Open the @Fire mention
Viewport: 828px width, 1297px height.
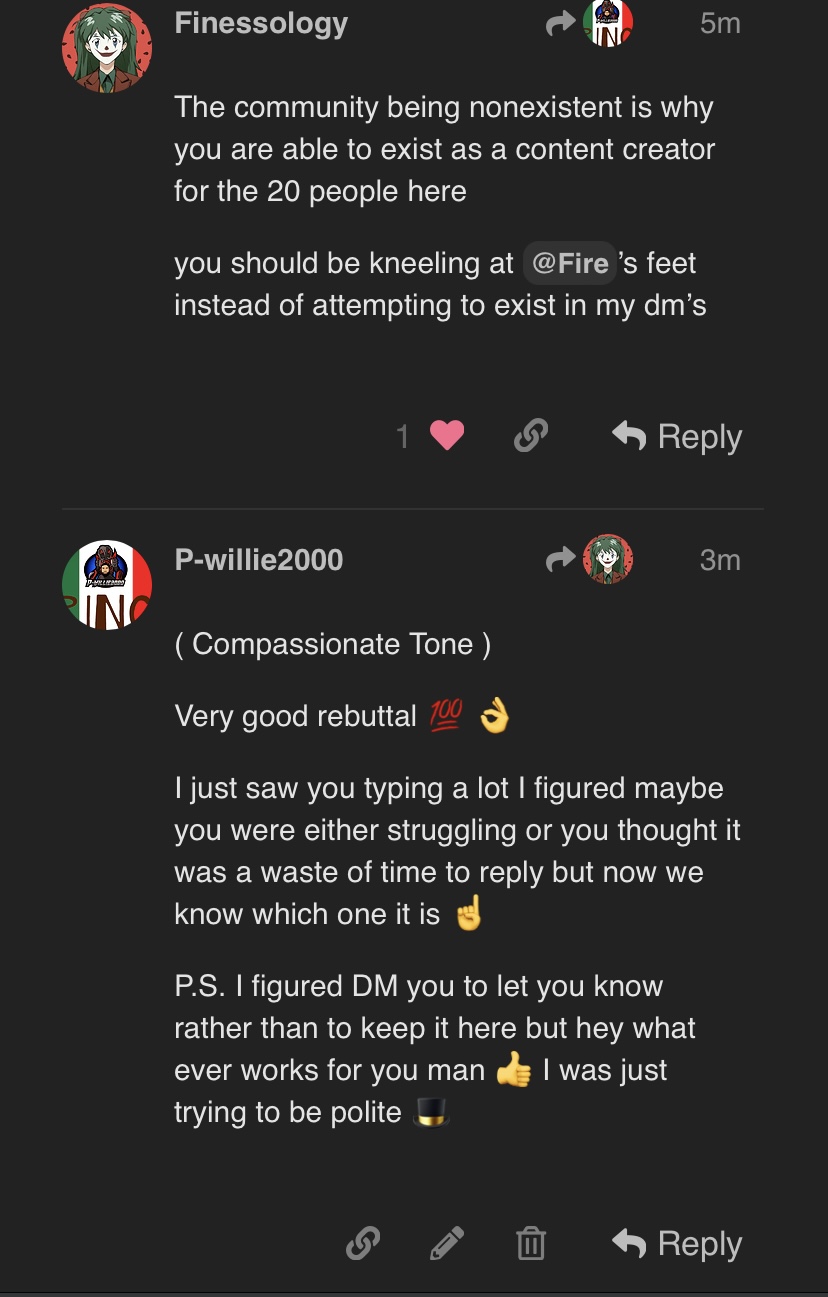coord(569,264)
